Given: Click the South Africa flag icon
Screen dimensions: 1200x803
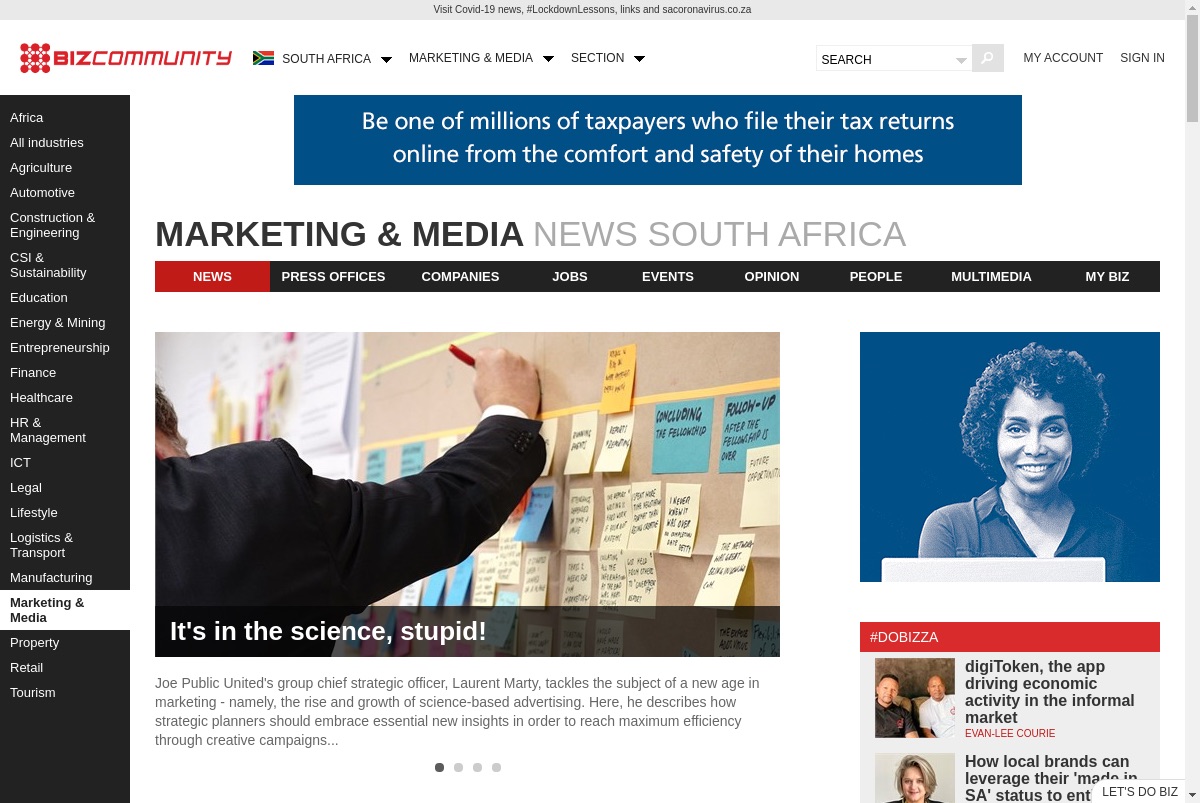Looking at the screenshot, I should pos(263,58).
